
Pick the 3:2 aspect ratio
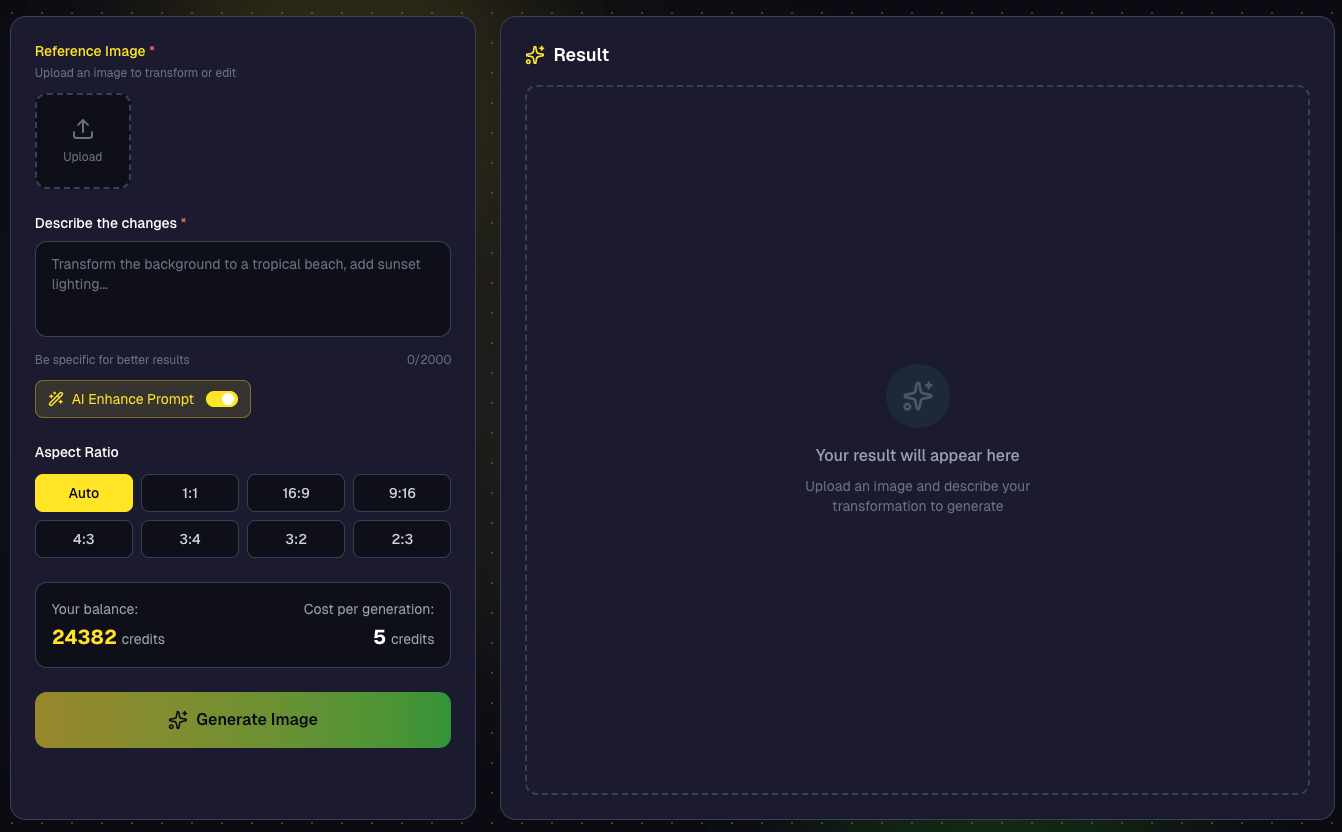point(295,538)
